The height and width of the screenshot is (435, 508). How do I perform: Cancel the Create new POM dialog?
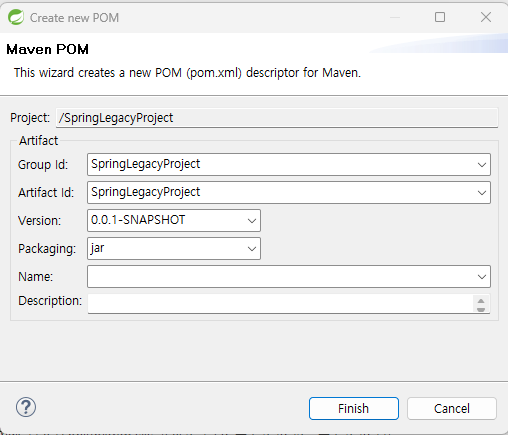[x=452, y=408]
